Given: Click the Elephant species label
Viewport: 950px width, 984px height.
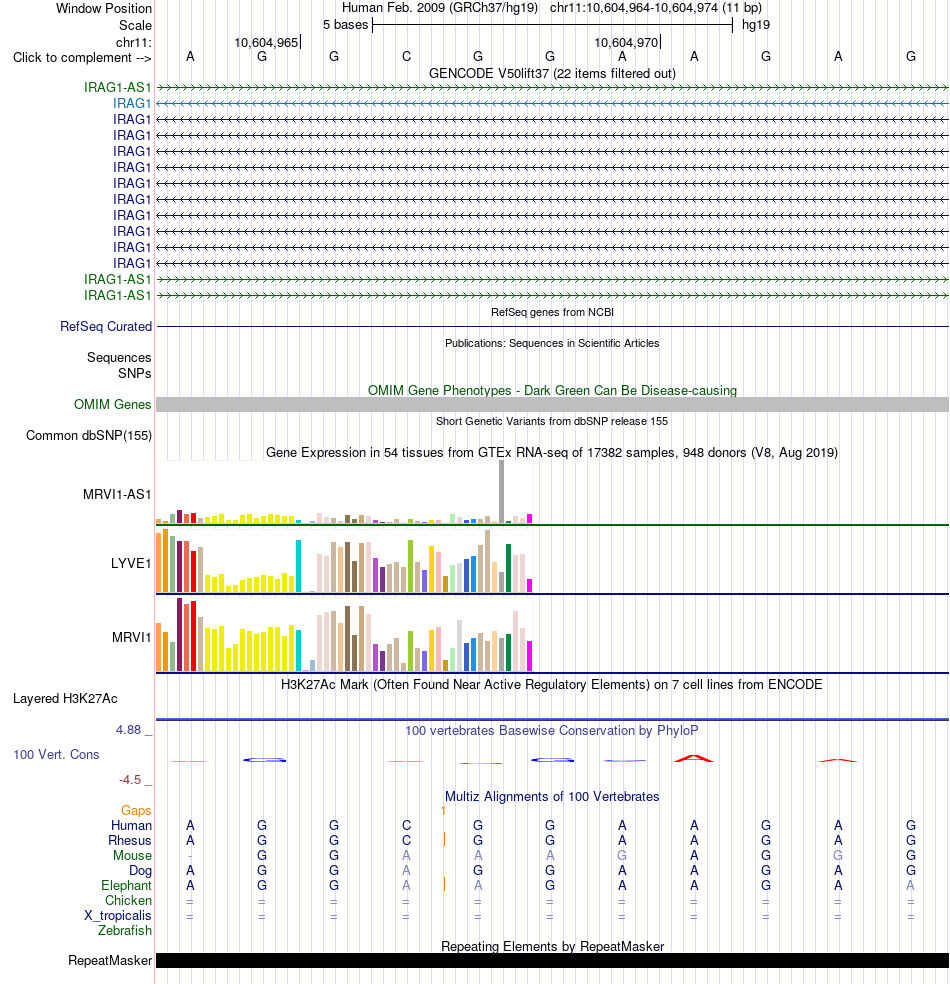Looking at the screenshot, I should [127, 885].
